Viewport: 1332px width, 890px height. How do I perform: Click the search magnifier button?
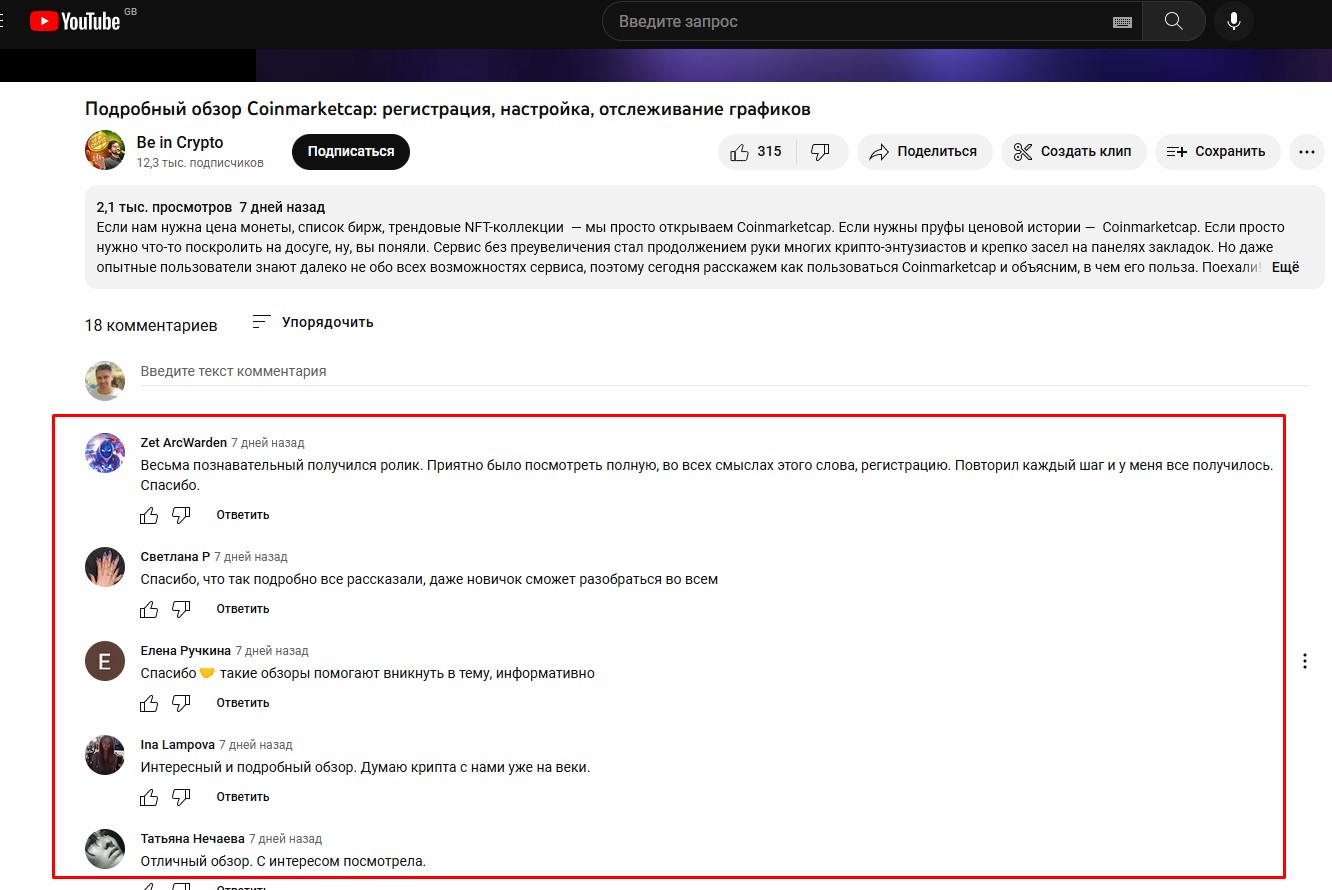pyautogui.click(x=1173, y=21)
